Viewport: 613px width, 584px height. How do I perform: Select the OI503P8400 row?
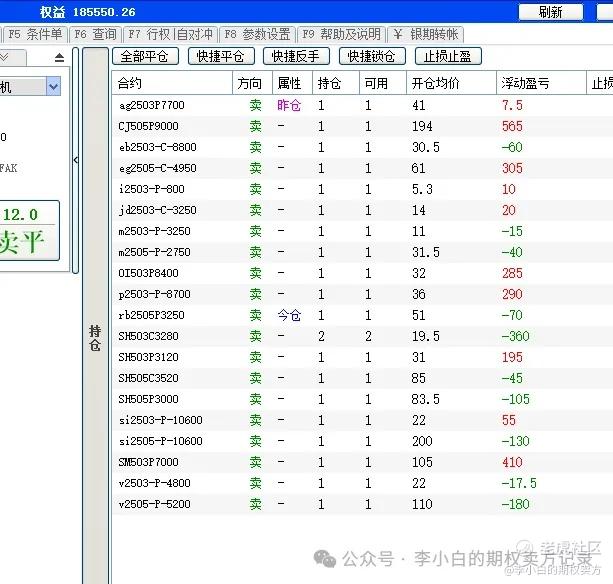pos(362,273)
